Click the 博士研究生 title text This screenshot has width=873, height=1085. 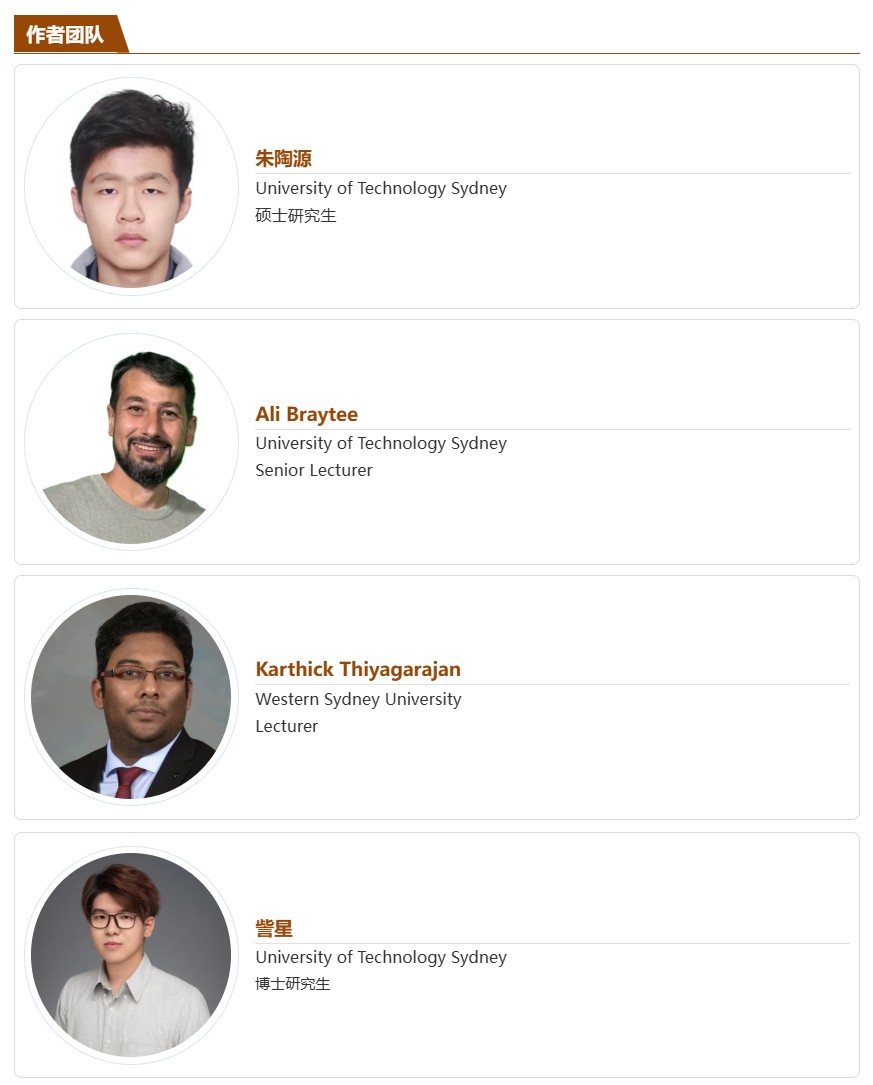pyautogui.click(x=292, y=983)
